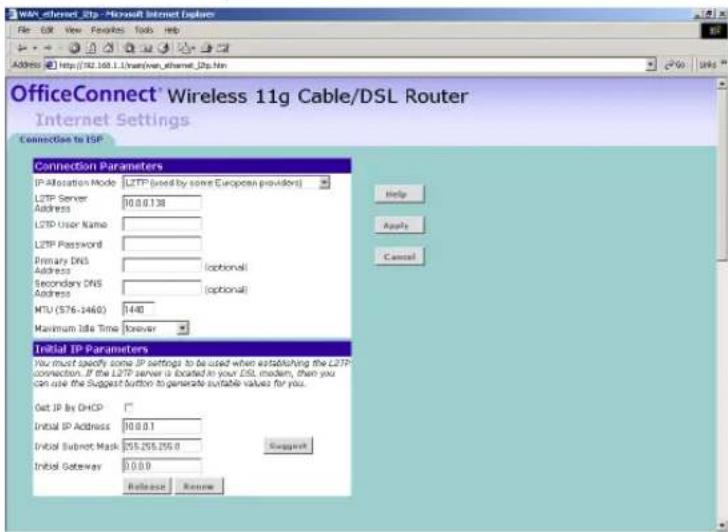Image resolution: width=728 pixels, height=532 pixels.
Task: Open the Back button history dropdown arrow
Action: tap(34, 48)
